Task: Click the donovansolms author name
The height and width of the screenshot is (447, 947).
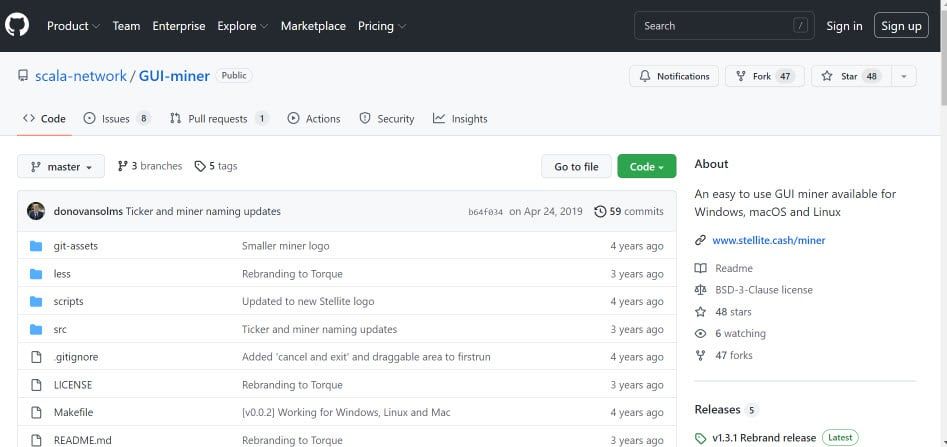Action: (88, 211)
